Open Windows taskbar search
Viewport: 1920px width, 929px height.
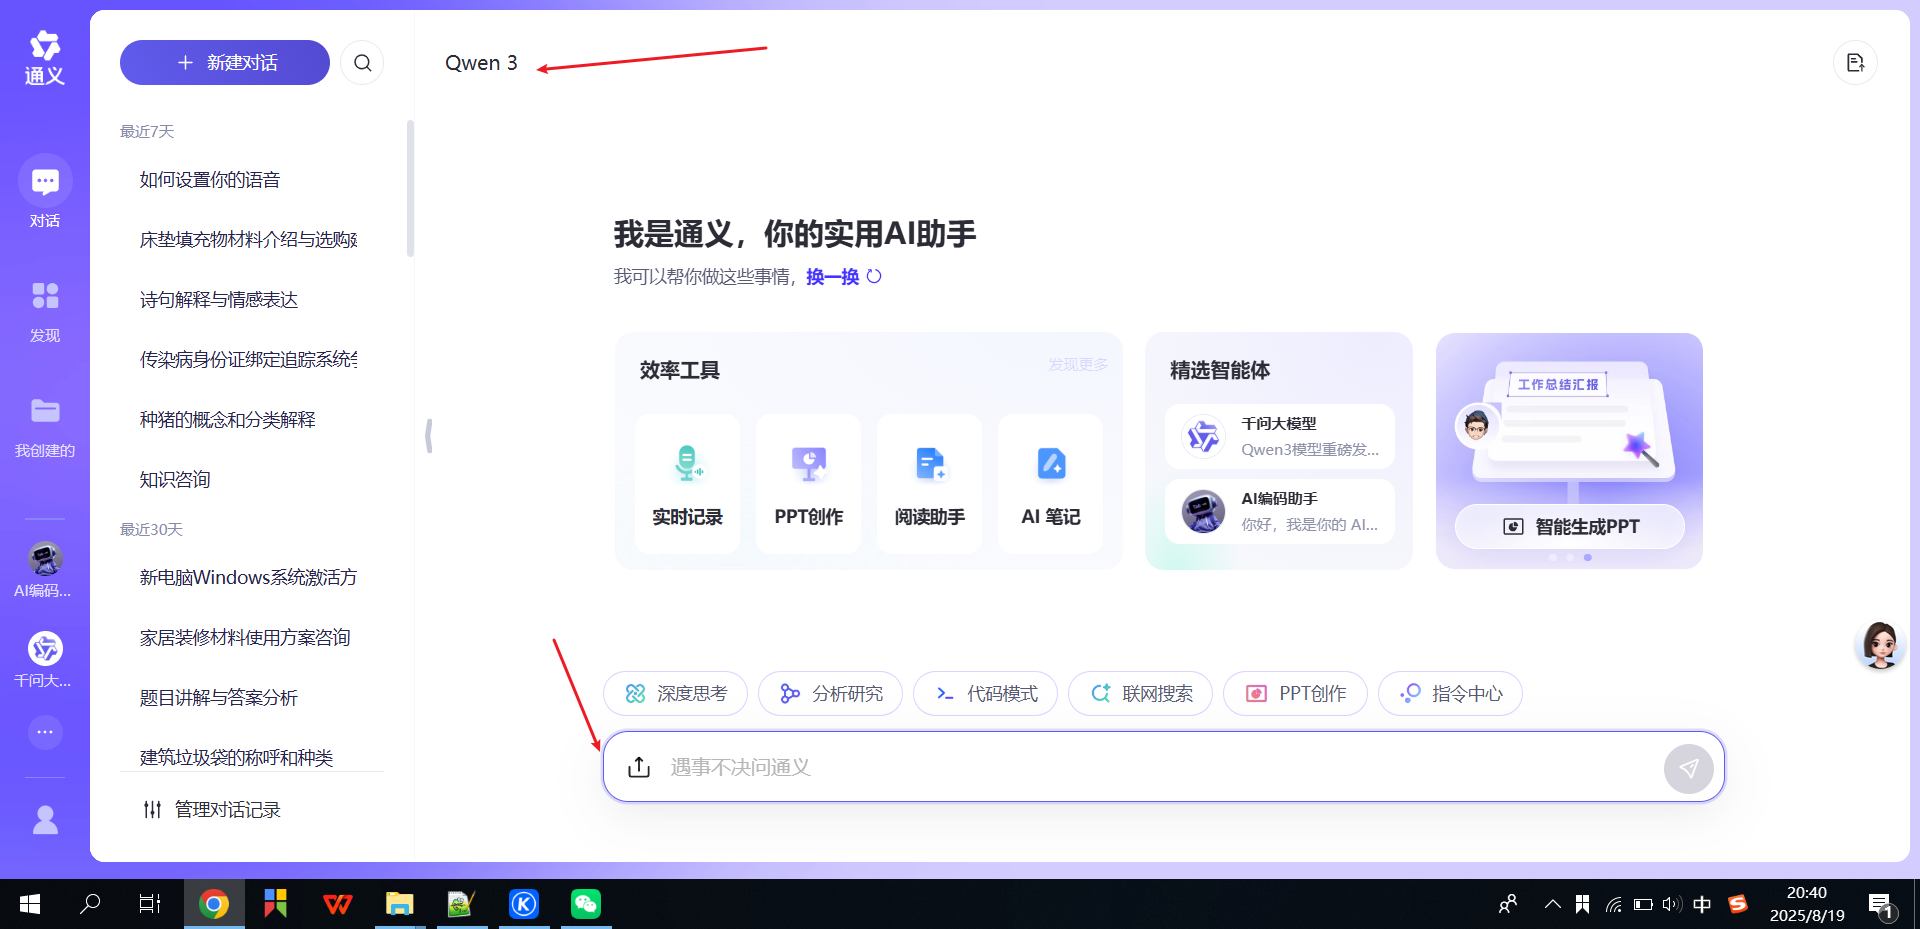click(90, 905)
